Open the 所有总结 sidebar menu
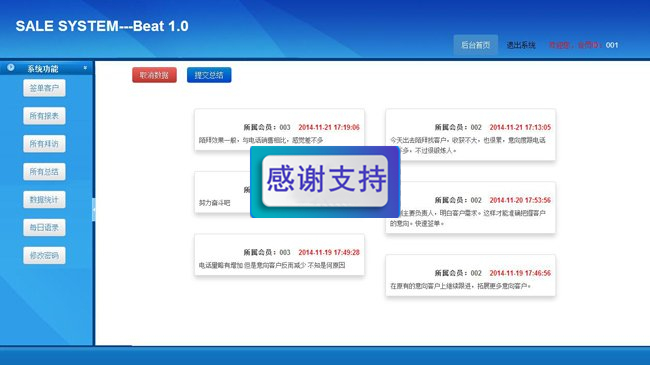 tap(44, 172)
